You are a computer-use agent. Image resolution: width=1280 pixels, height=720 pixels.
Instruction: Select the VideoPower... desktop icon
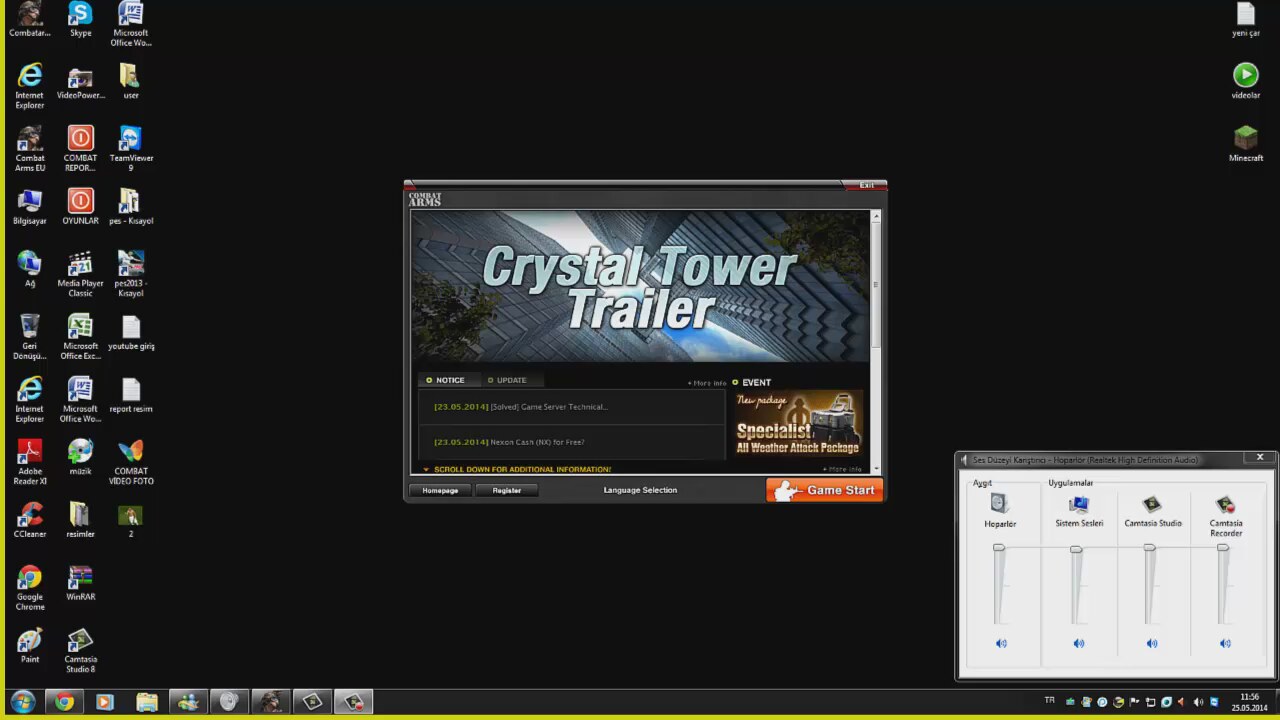click(x=80, y=83)
